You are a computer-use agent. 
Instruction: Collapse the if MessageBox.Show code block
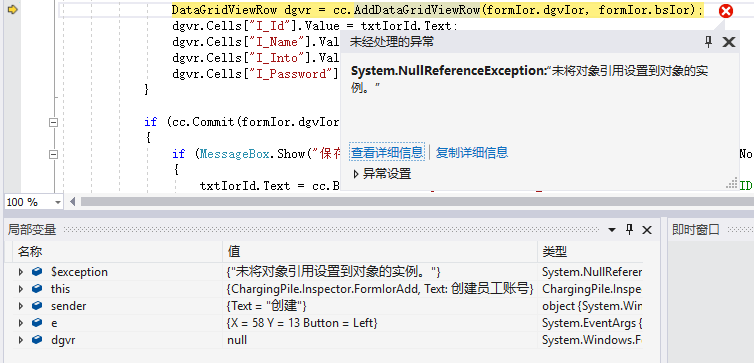pos(53,154)
